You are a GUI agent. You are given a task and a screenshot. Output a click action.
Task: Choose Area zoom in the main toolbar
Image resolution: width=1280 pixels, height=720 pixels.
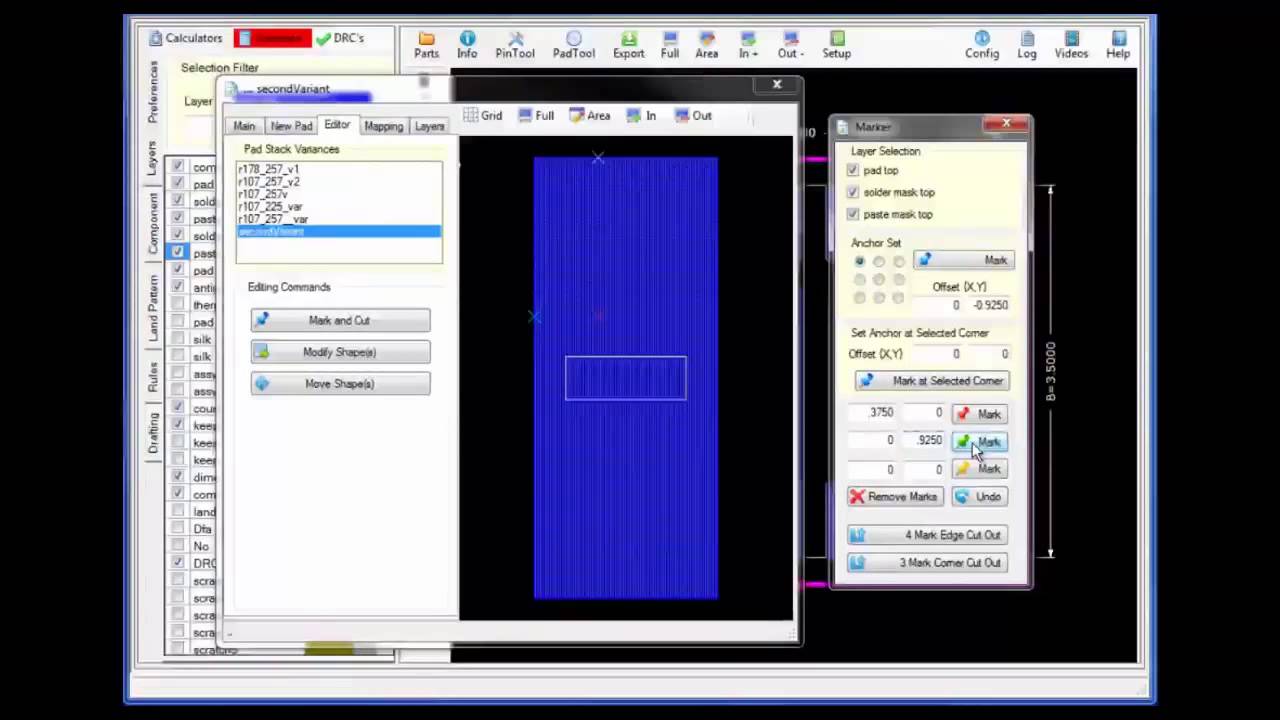tap(707, 45)
